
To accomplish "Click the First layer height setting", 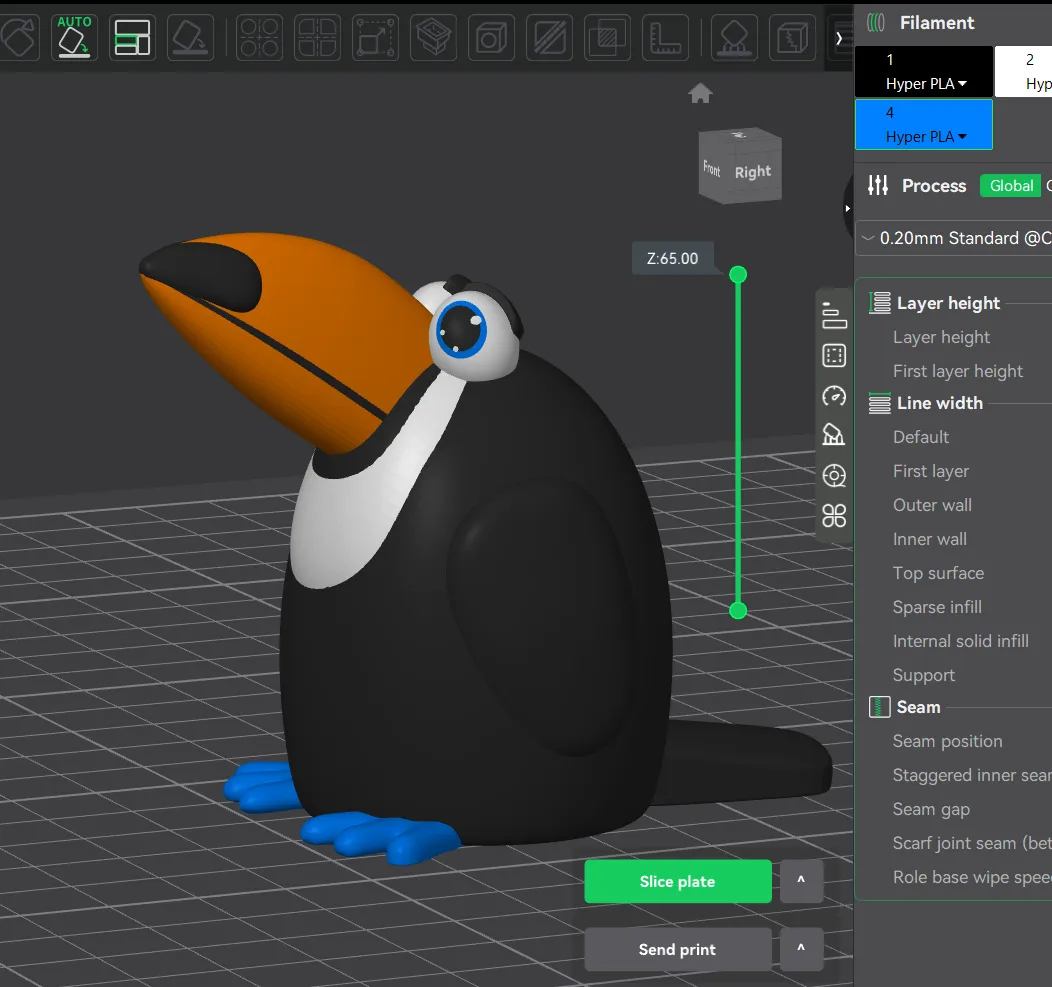I will [957, 371].
